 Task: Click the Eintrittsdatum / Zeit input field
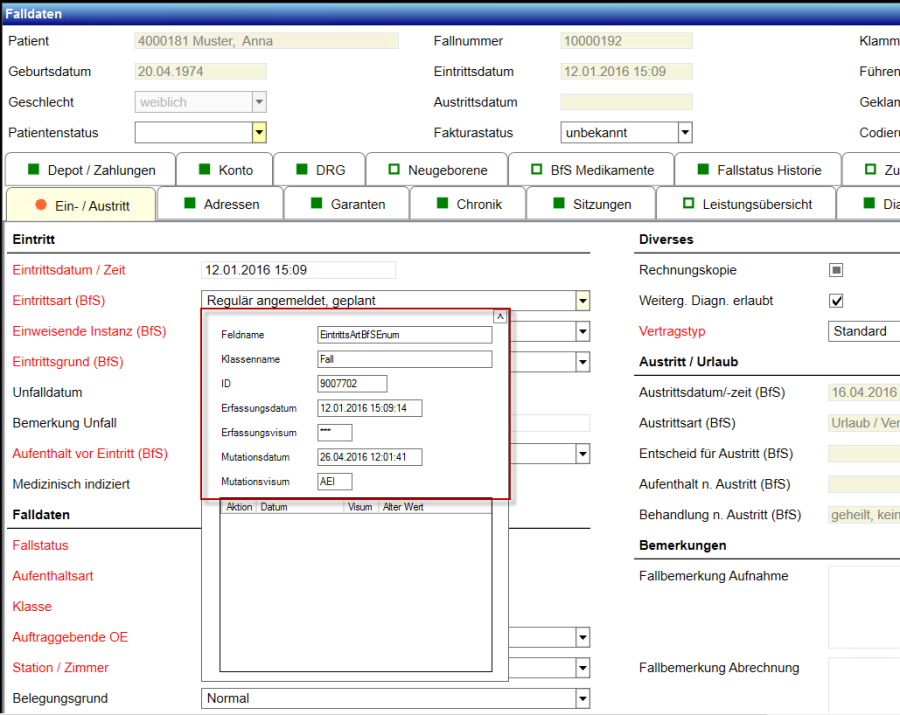click(x=298, y=270)
